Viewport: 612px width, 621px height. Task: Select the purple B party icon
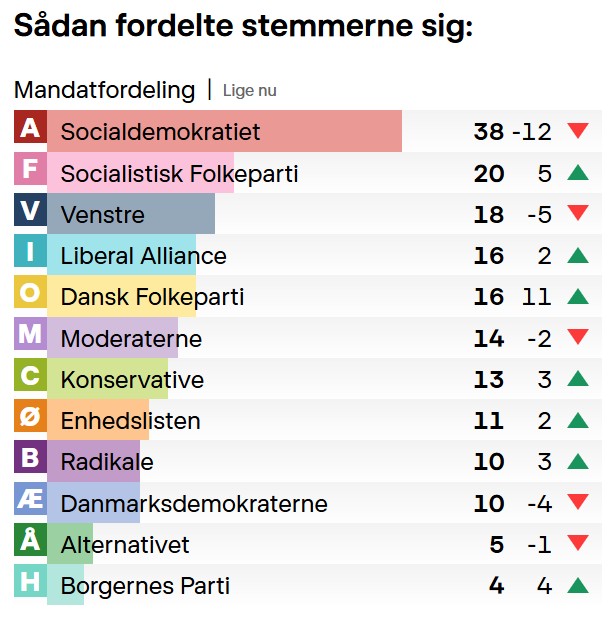30,459
